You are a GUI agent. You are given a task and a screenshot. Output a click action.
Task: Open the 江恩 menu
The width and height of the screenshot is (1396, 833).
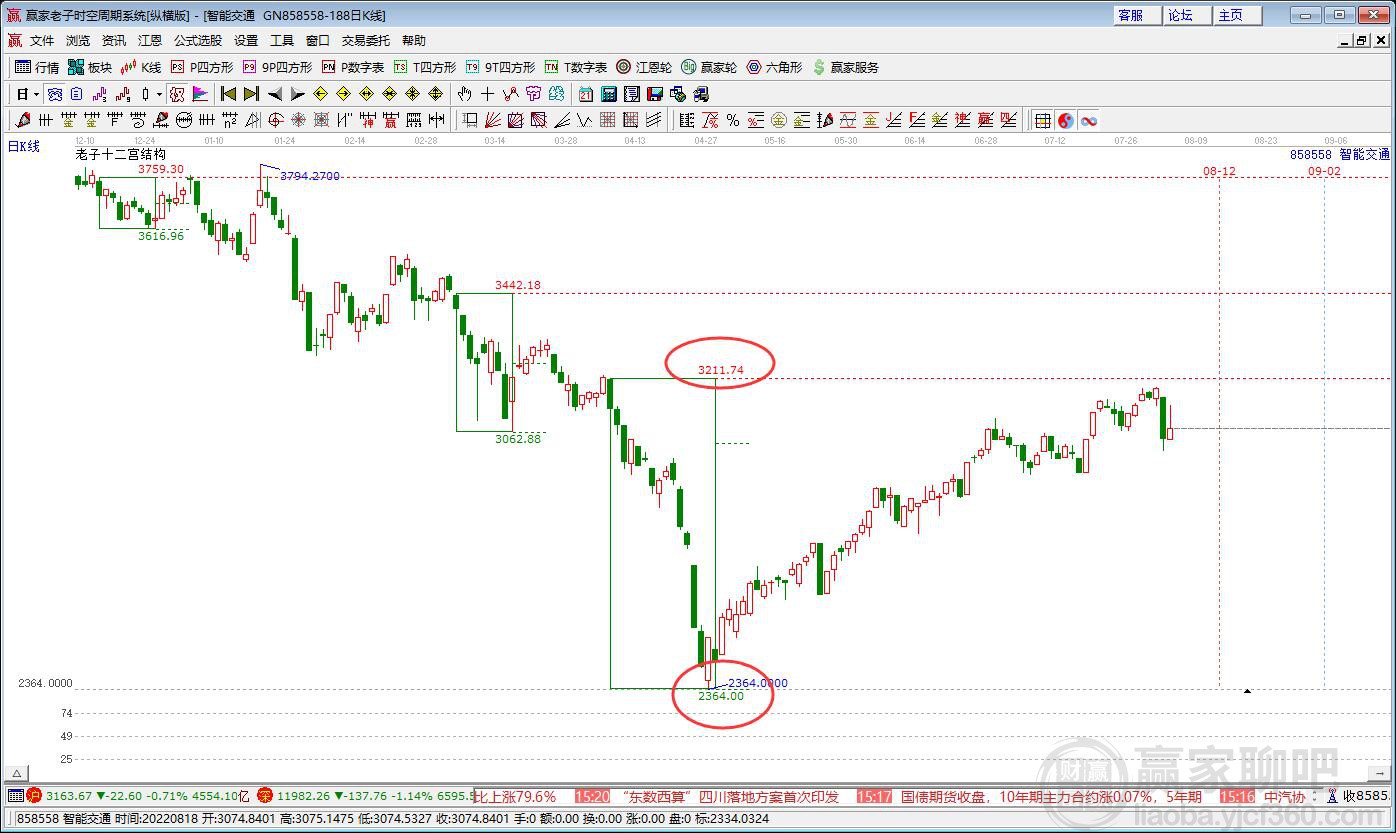pos(150,40)
